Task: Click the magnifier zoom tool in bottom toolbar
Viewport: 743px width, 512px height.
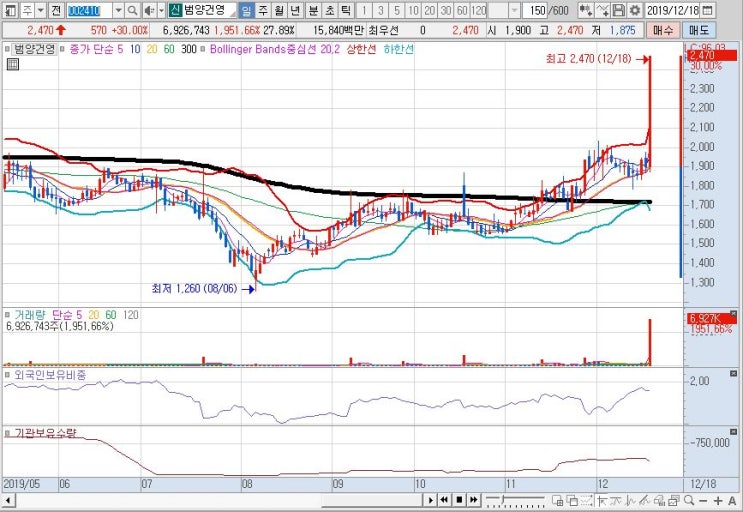Action: [689, 500]
